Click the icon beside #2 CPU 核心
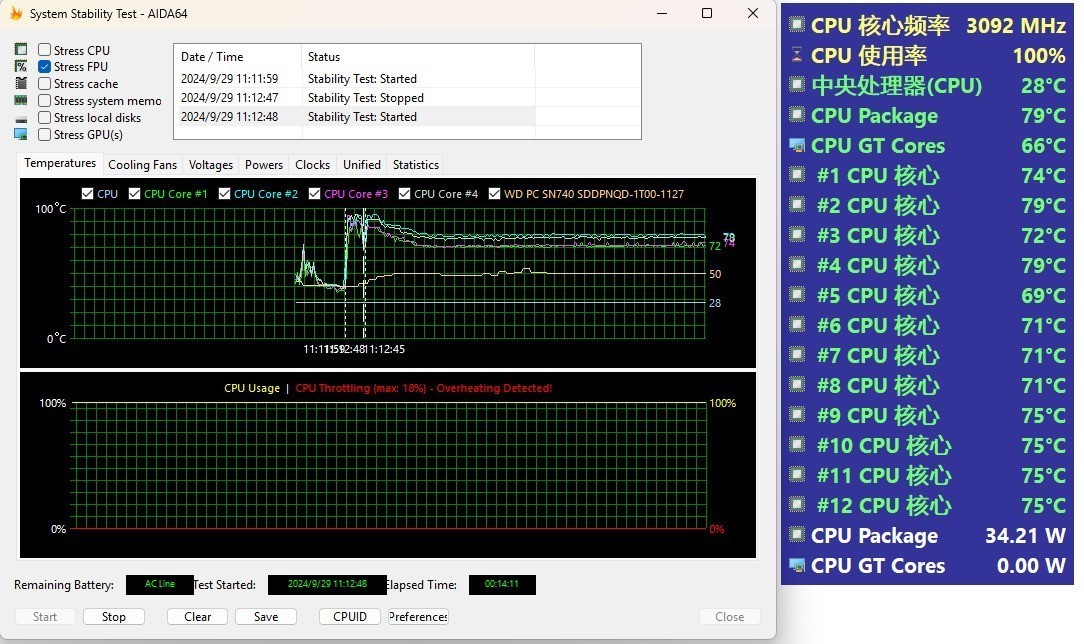This screenshot has width=1084, height=644. (x=796, y=204)
